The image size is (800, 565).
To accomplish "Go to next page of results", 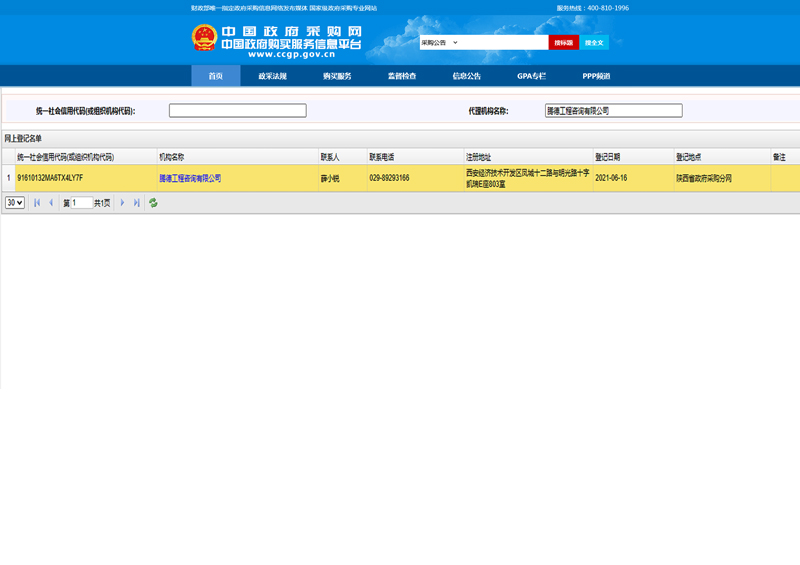I will click(123, 203).
